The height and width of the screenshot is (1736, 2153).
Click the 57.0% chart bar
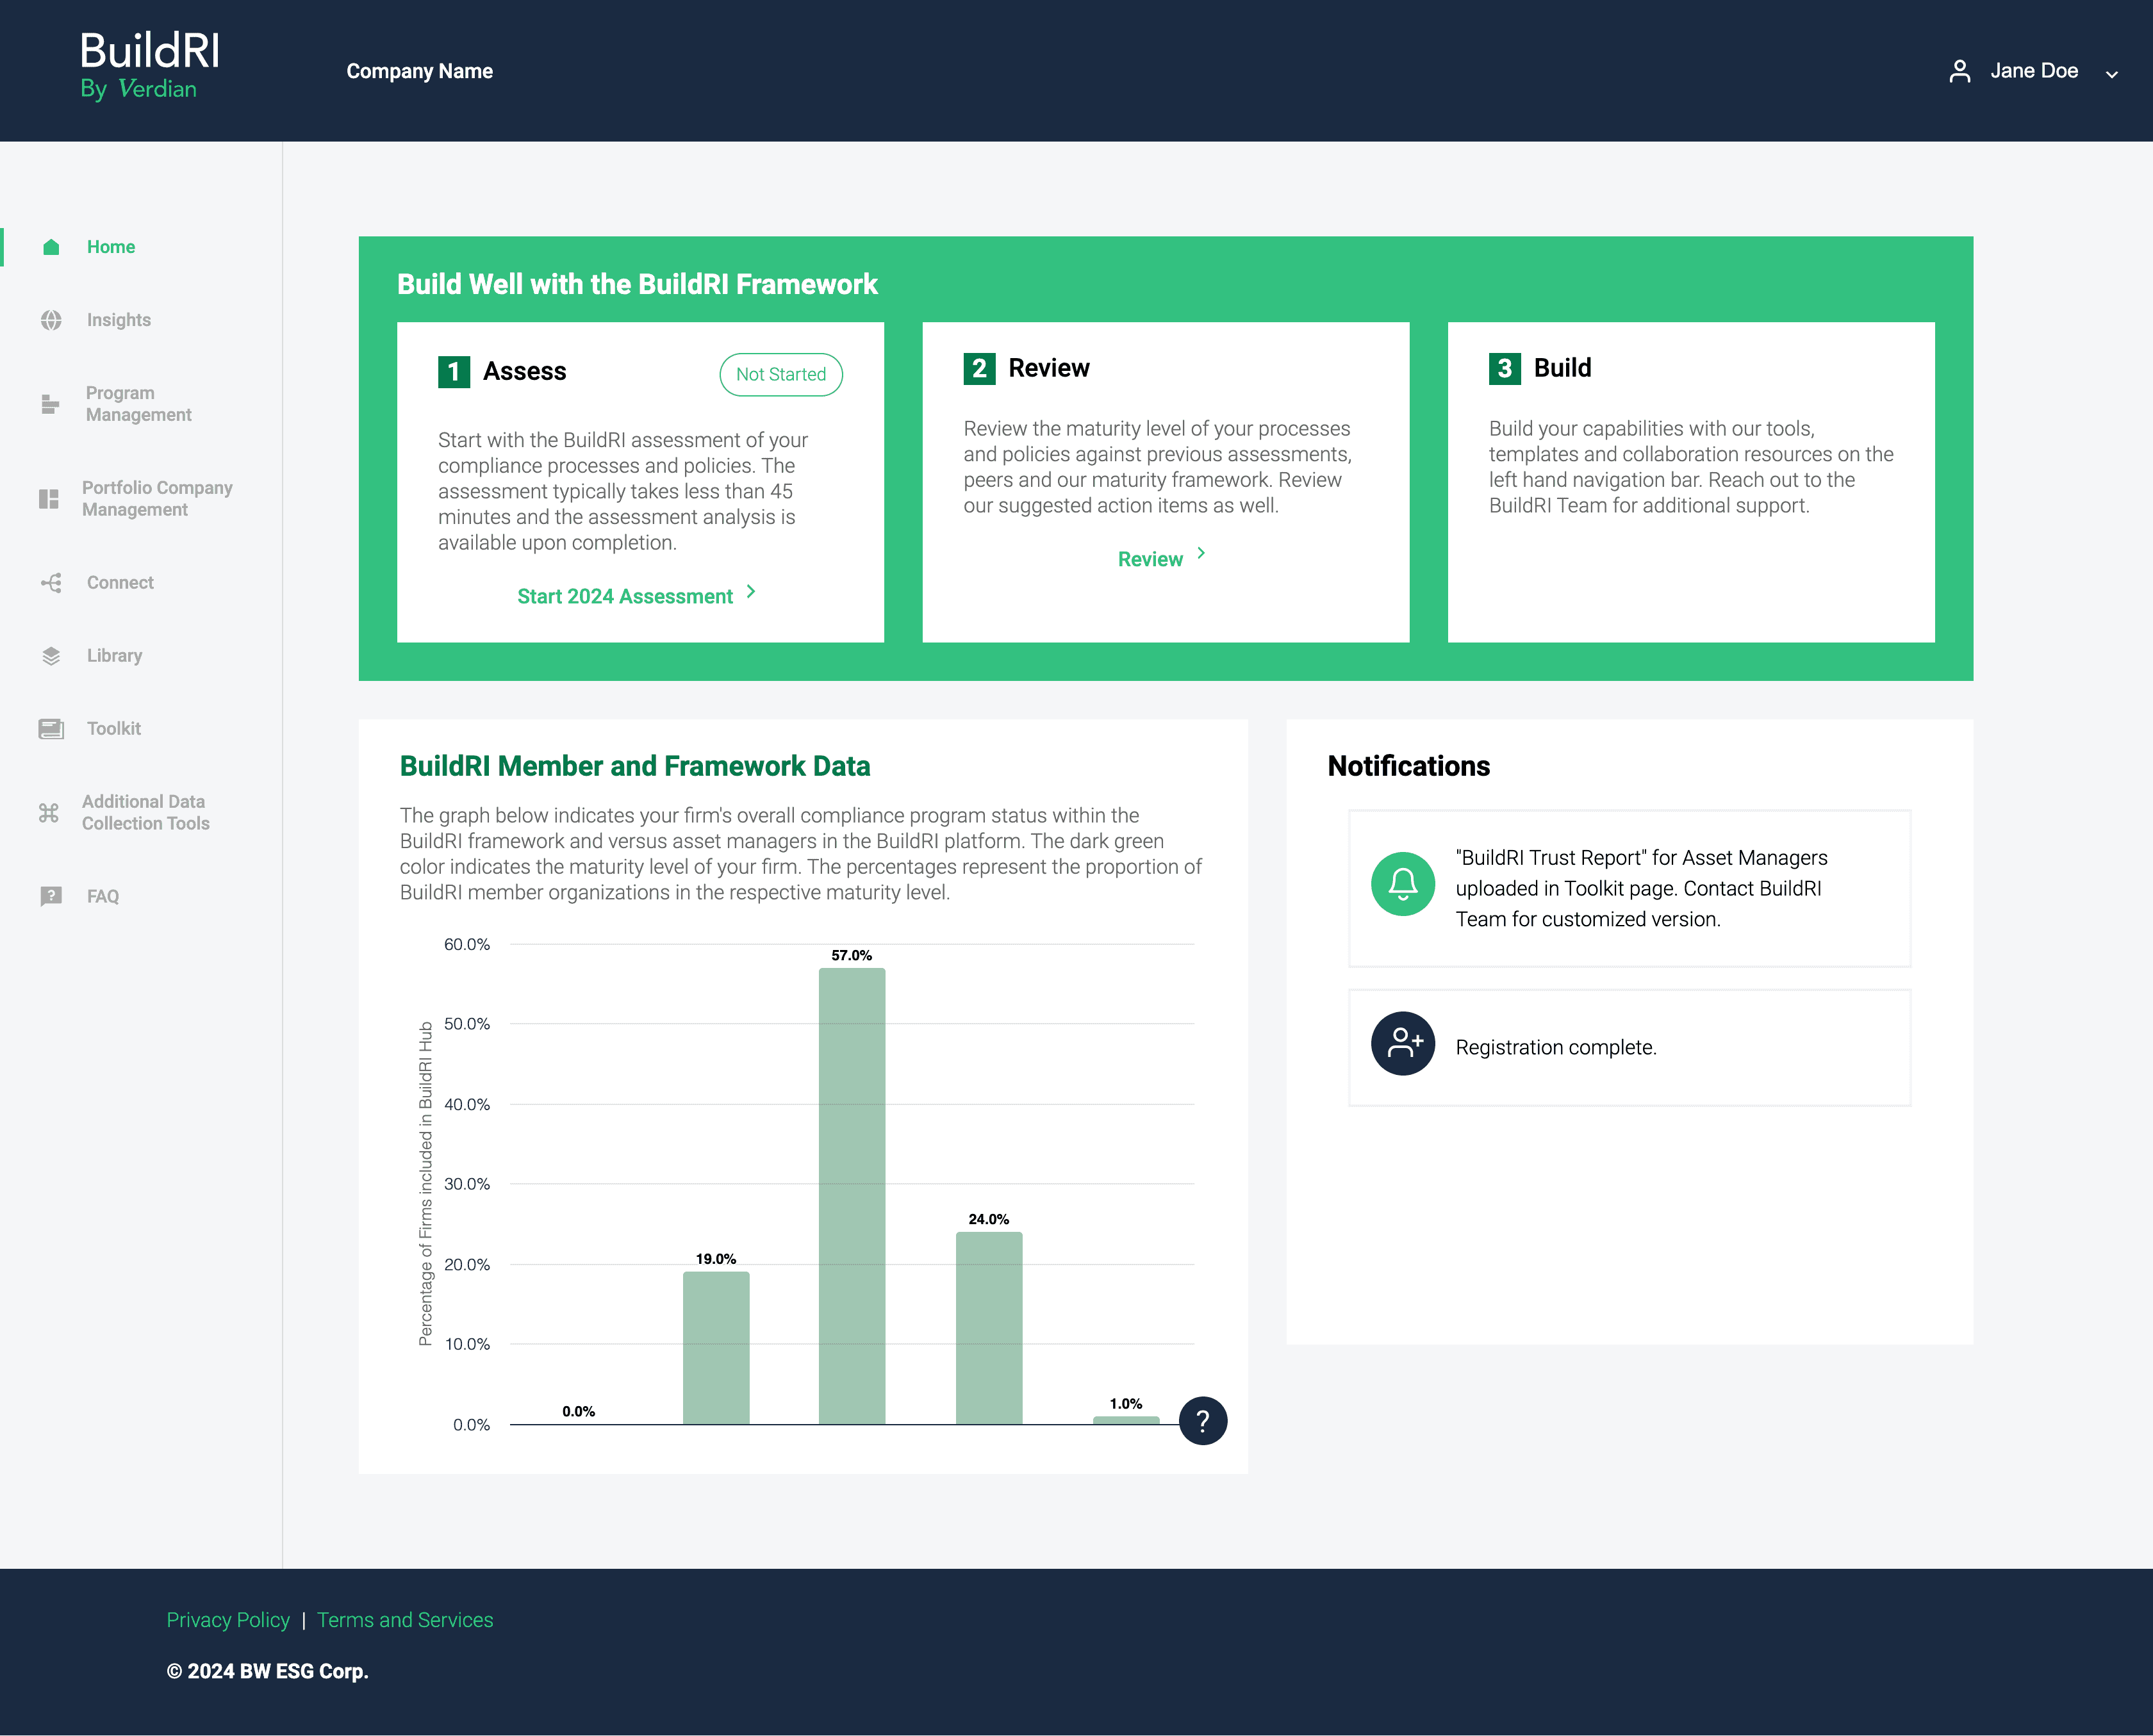pyautogui.click(x=851, y=1195)
